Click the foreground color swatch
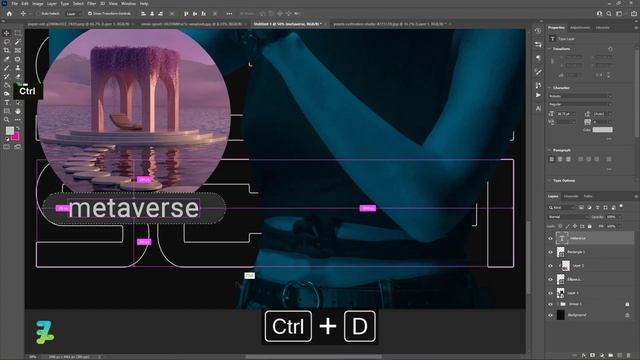Screen dimensions: 640x360 pyautogui.click(x=9, y=131)
